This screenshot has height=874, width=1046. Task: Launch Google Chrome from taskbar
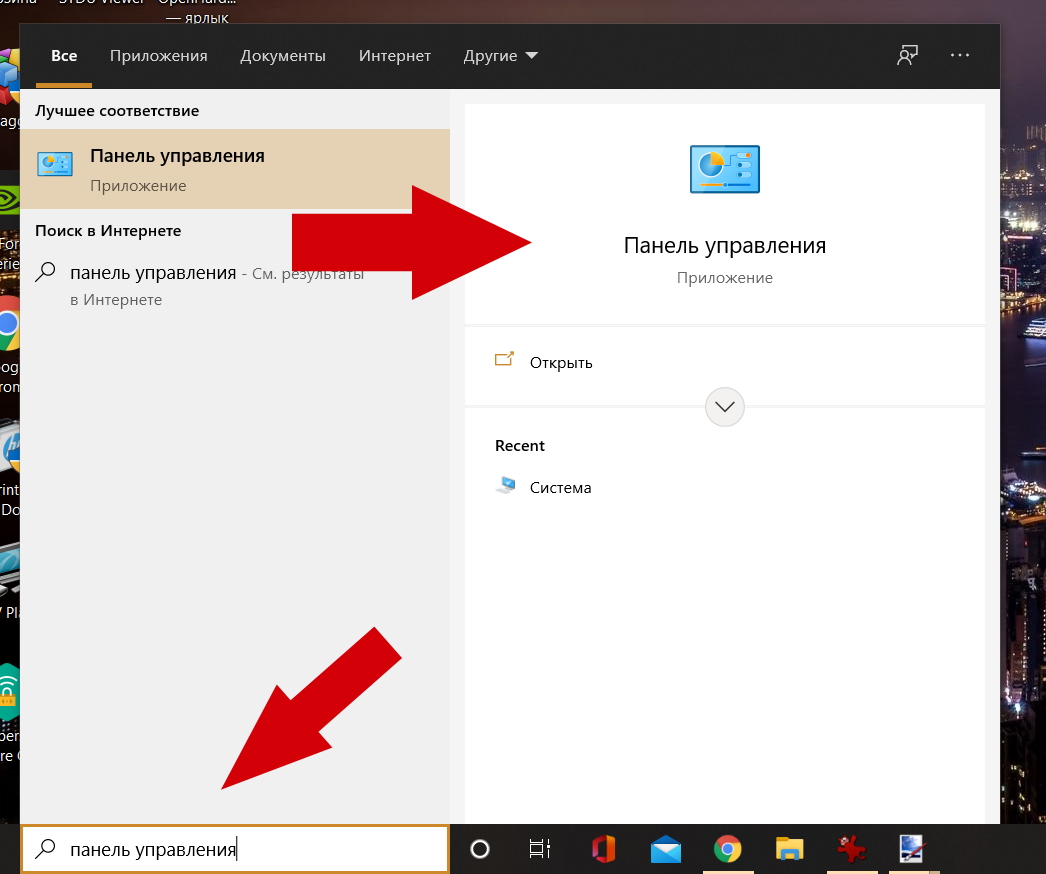click(x=727, y=849)
